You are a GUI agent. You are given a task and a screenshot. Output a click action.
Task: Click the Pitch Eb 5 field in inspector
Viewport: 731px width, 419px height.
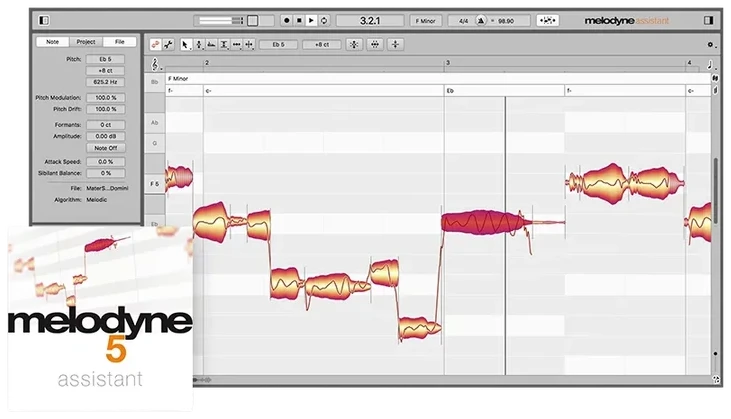point(105,59)
